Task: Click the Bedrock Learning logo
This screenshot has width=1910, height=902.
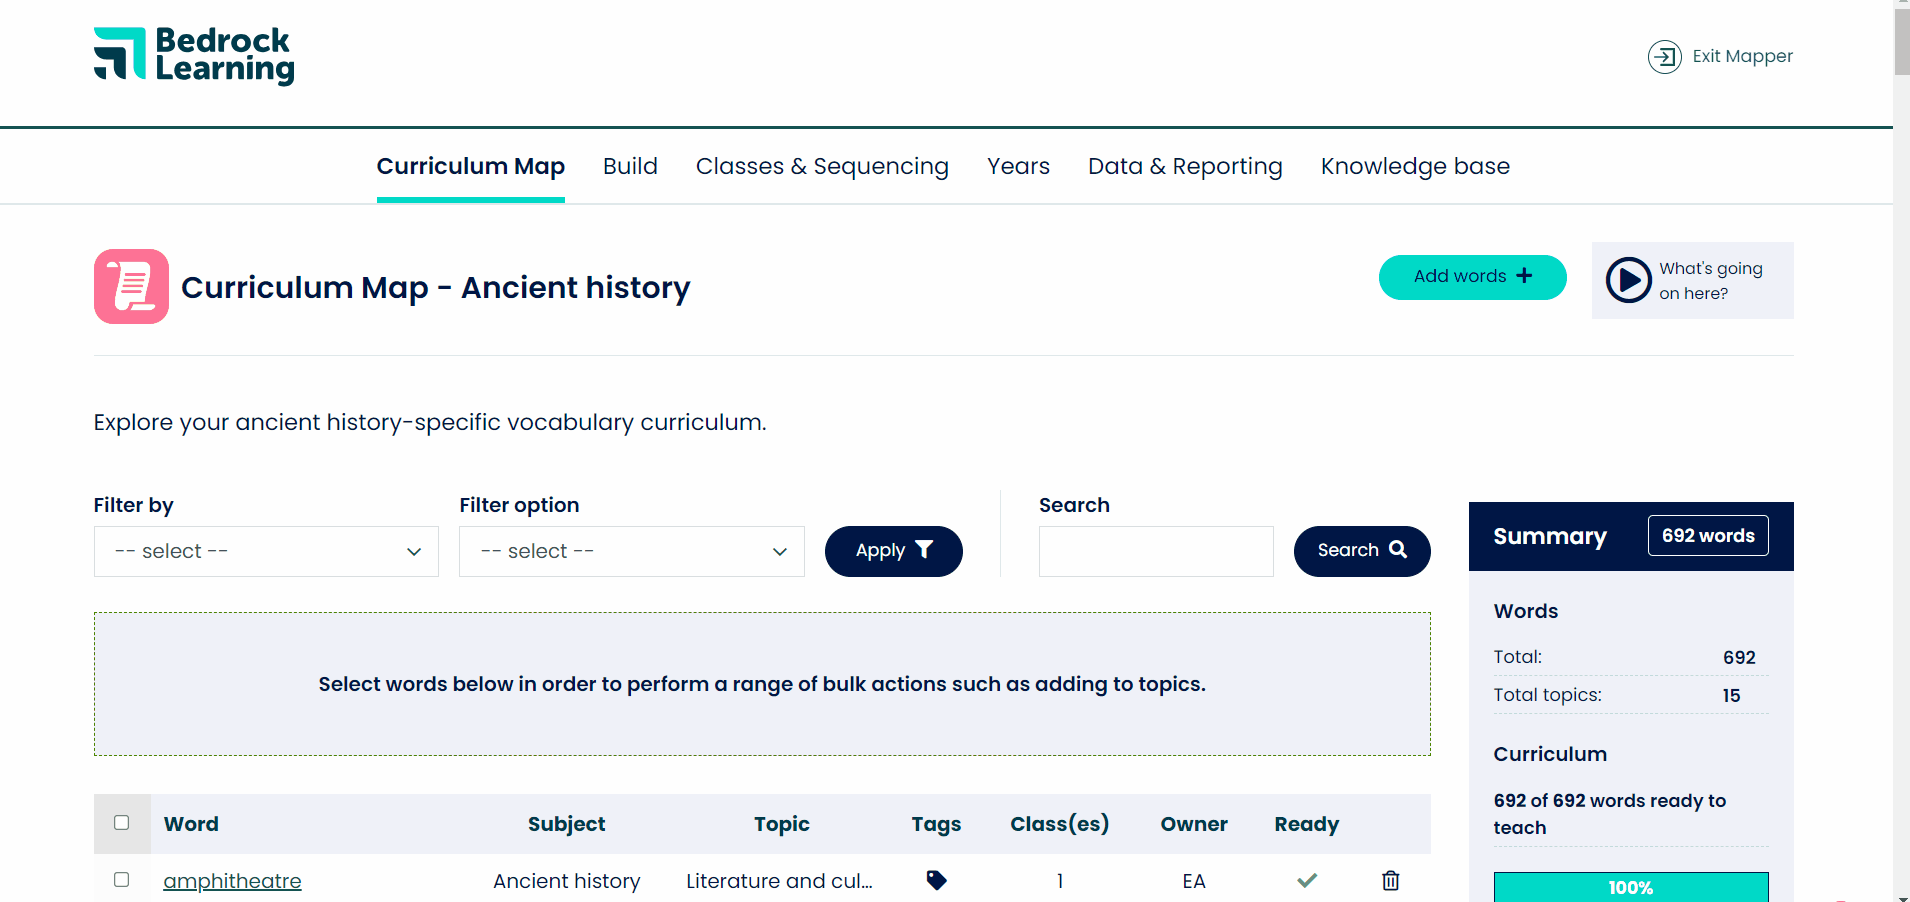Action: click(x=194, y=56)
